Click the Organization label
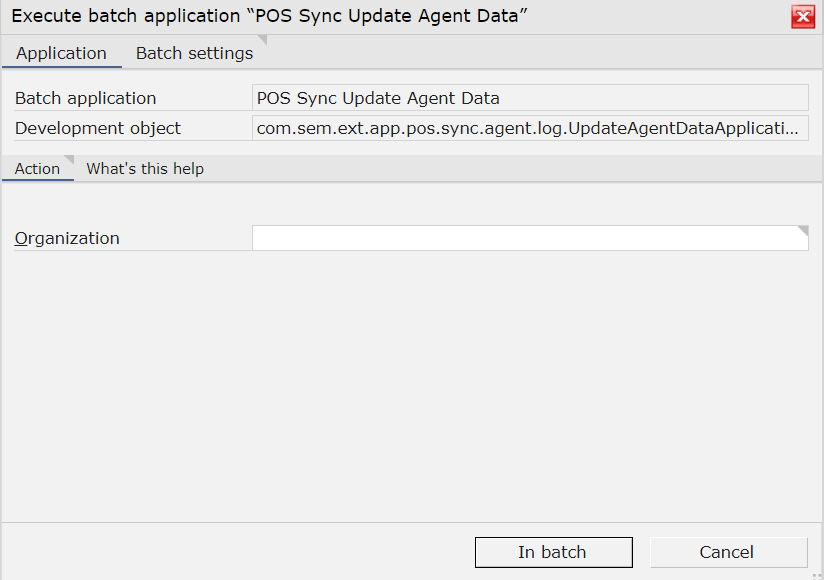Image resolution: width=824 pixels, height=580 pixels. tap(67, 239)
